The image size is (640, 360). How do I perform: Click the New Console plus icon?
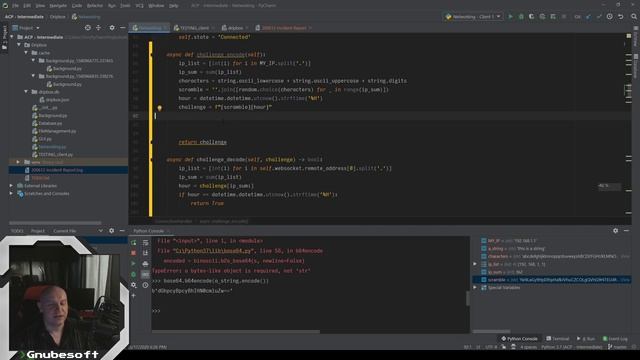click(133, 296)
